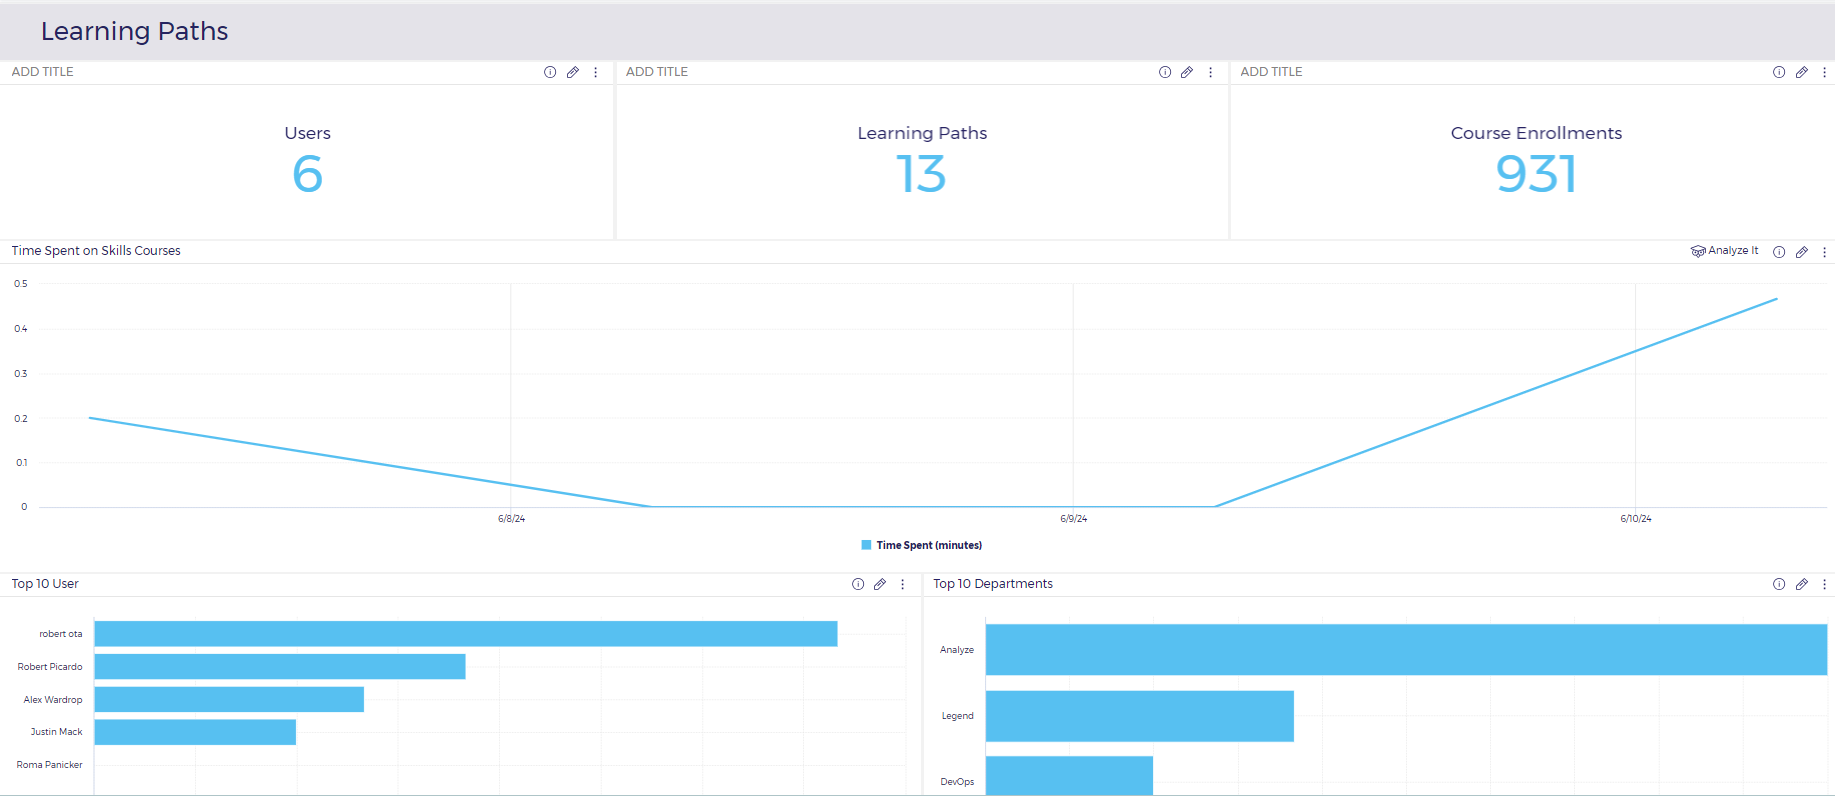Open info for Top 10 User widget

pos(857,584)
